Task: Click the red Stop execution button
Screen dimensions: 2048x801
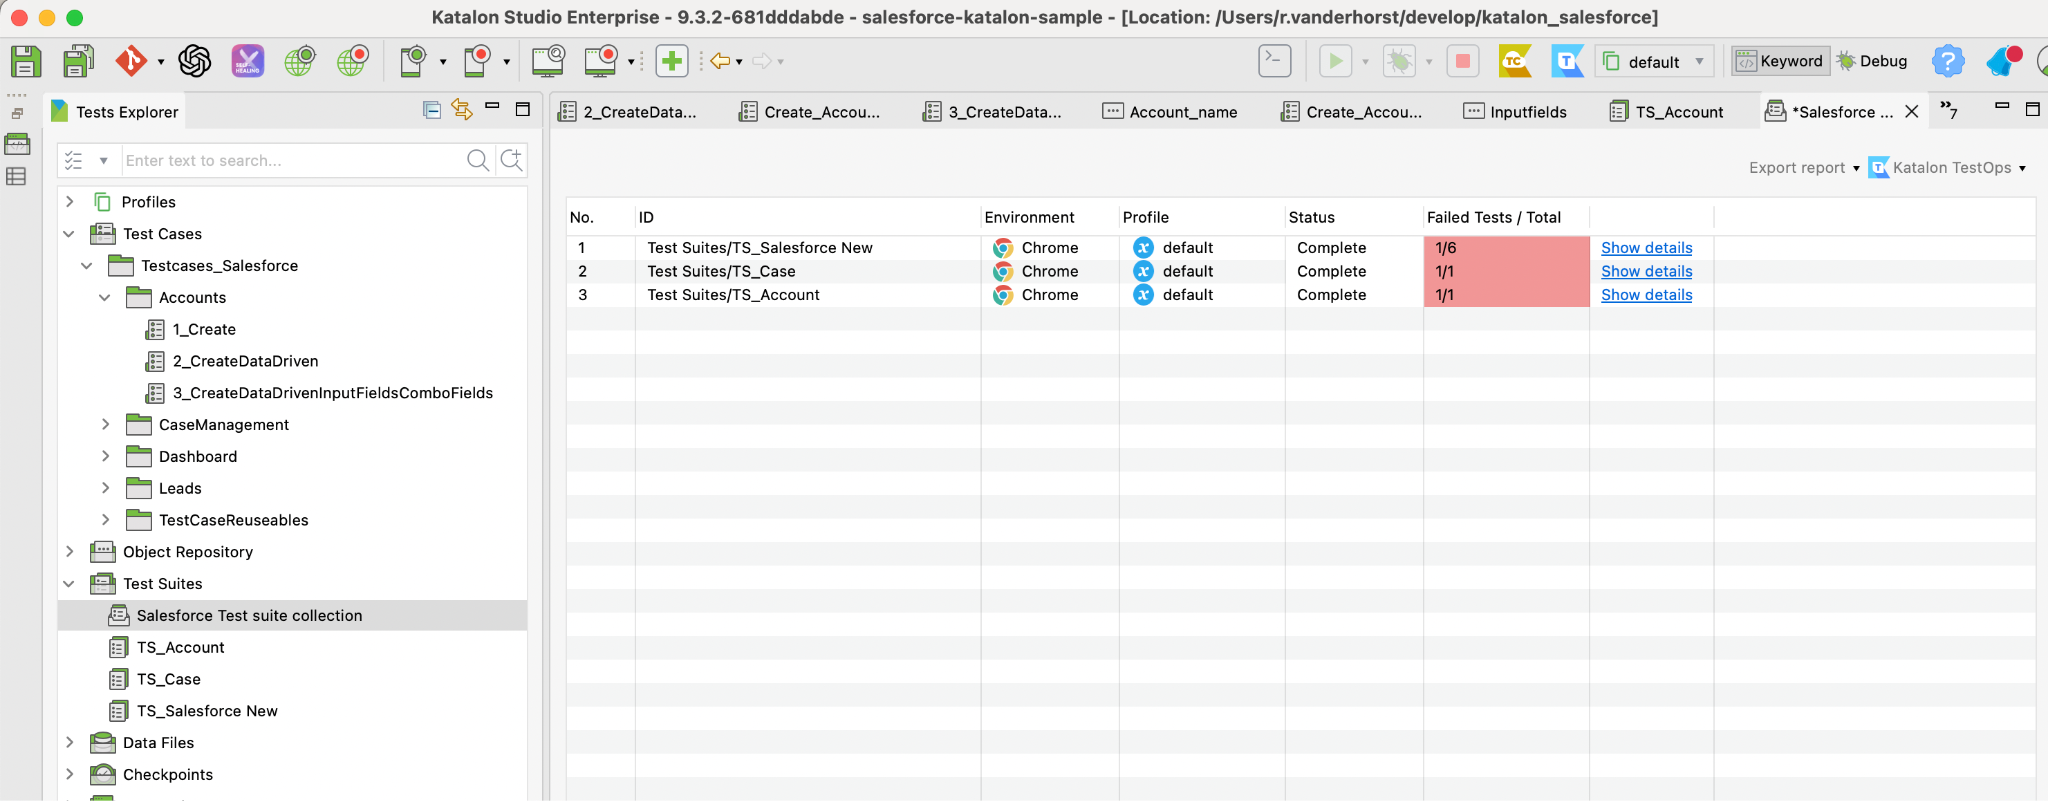Action: click(x=1462, y=61)
